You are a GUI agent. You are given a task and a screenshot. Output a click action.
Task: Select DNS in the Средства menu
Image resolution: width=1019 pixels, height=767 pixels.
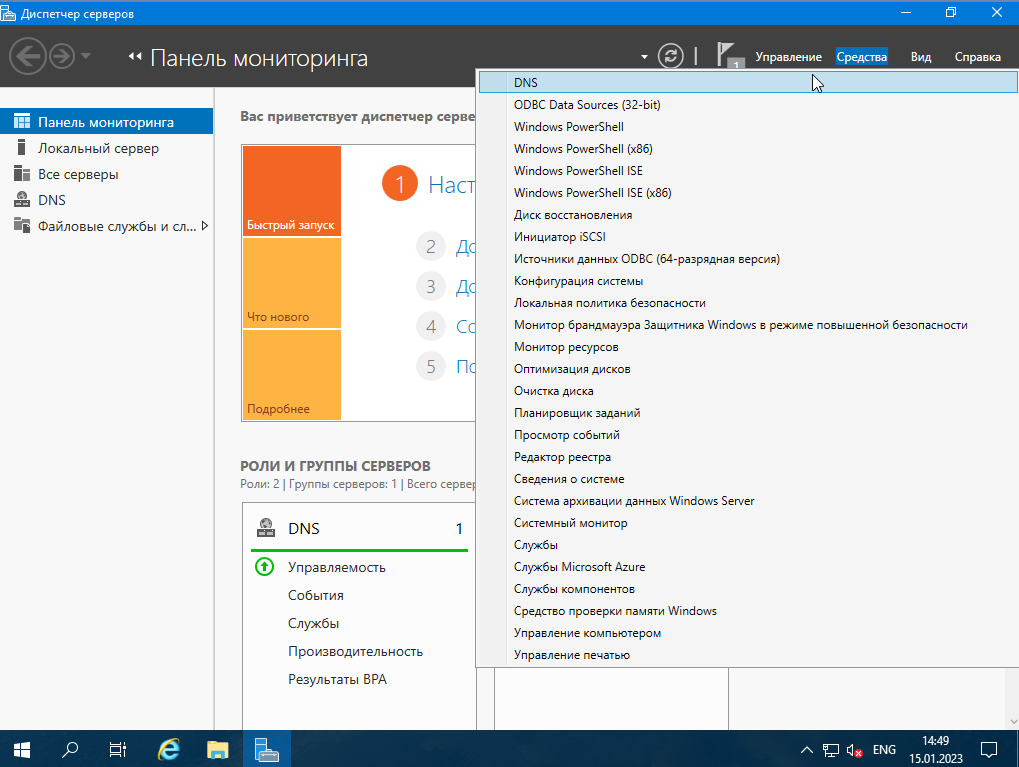[748, 83]
